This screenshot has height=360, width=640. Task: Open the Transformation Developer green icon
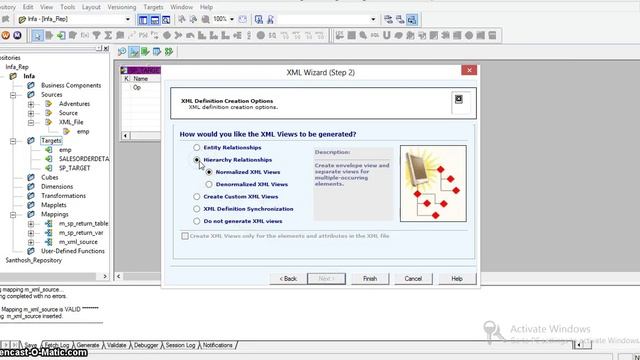[145, 52]
